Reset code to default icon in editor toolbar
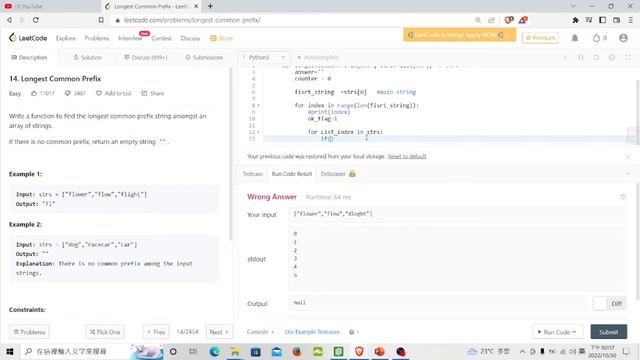Image resolution: width=640 pixels, height=360 pixels. pos(596,58)
